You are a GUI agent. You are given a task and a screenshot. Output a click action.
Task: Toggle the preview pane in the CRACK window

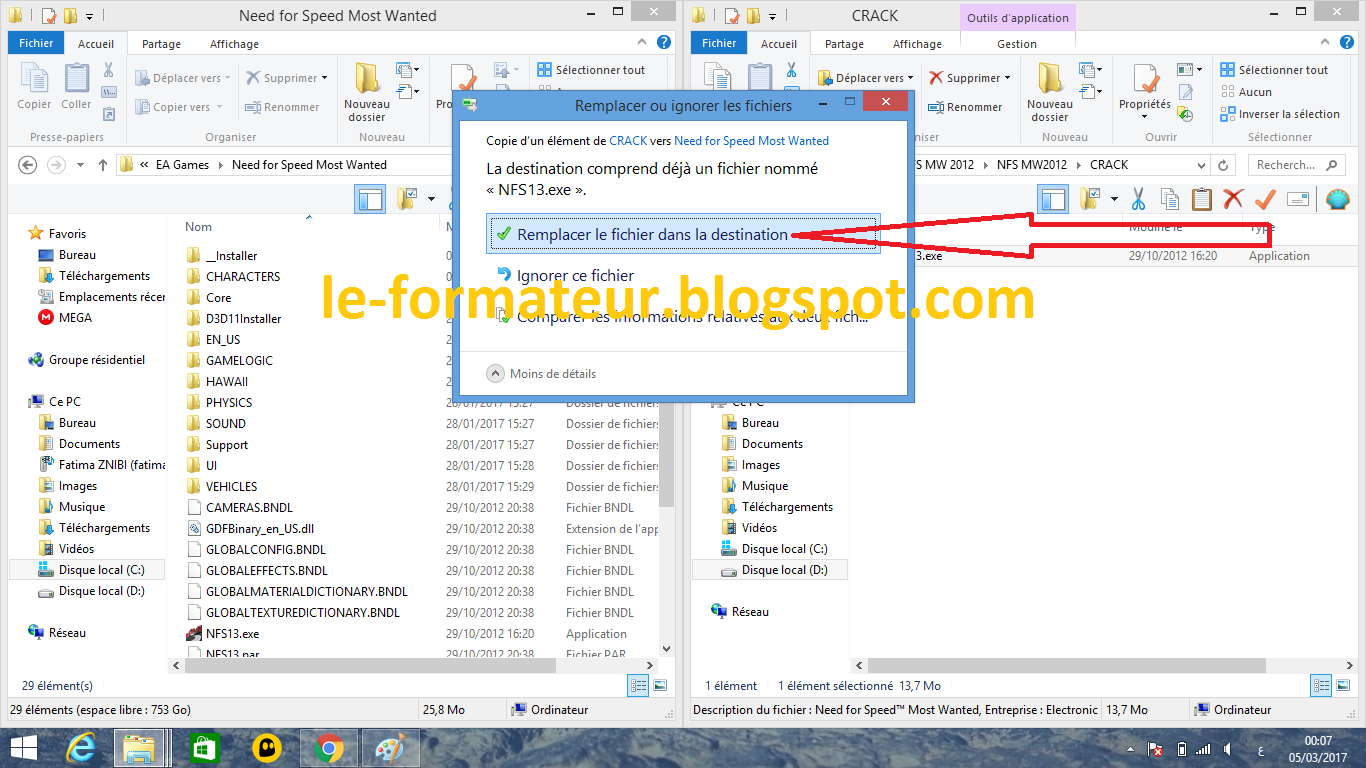(x=1053, y=199)
